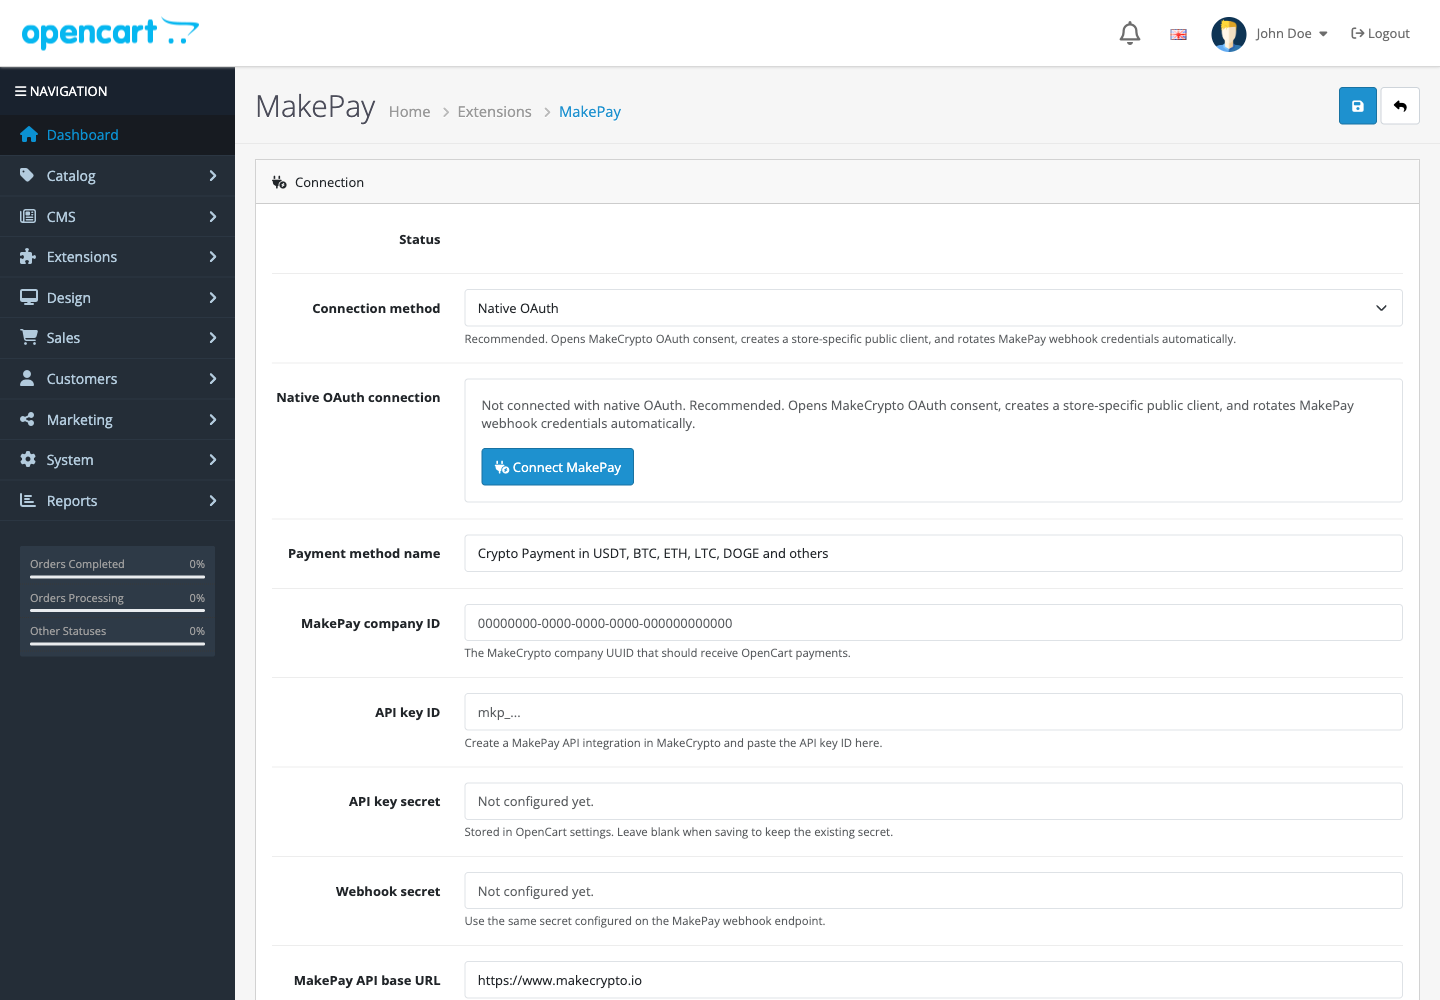Open the Catalog sidebar menu
The image size is (1440, 1000).
click(x=117, y=176)
